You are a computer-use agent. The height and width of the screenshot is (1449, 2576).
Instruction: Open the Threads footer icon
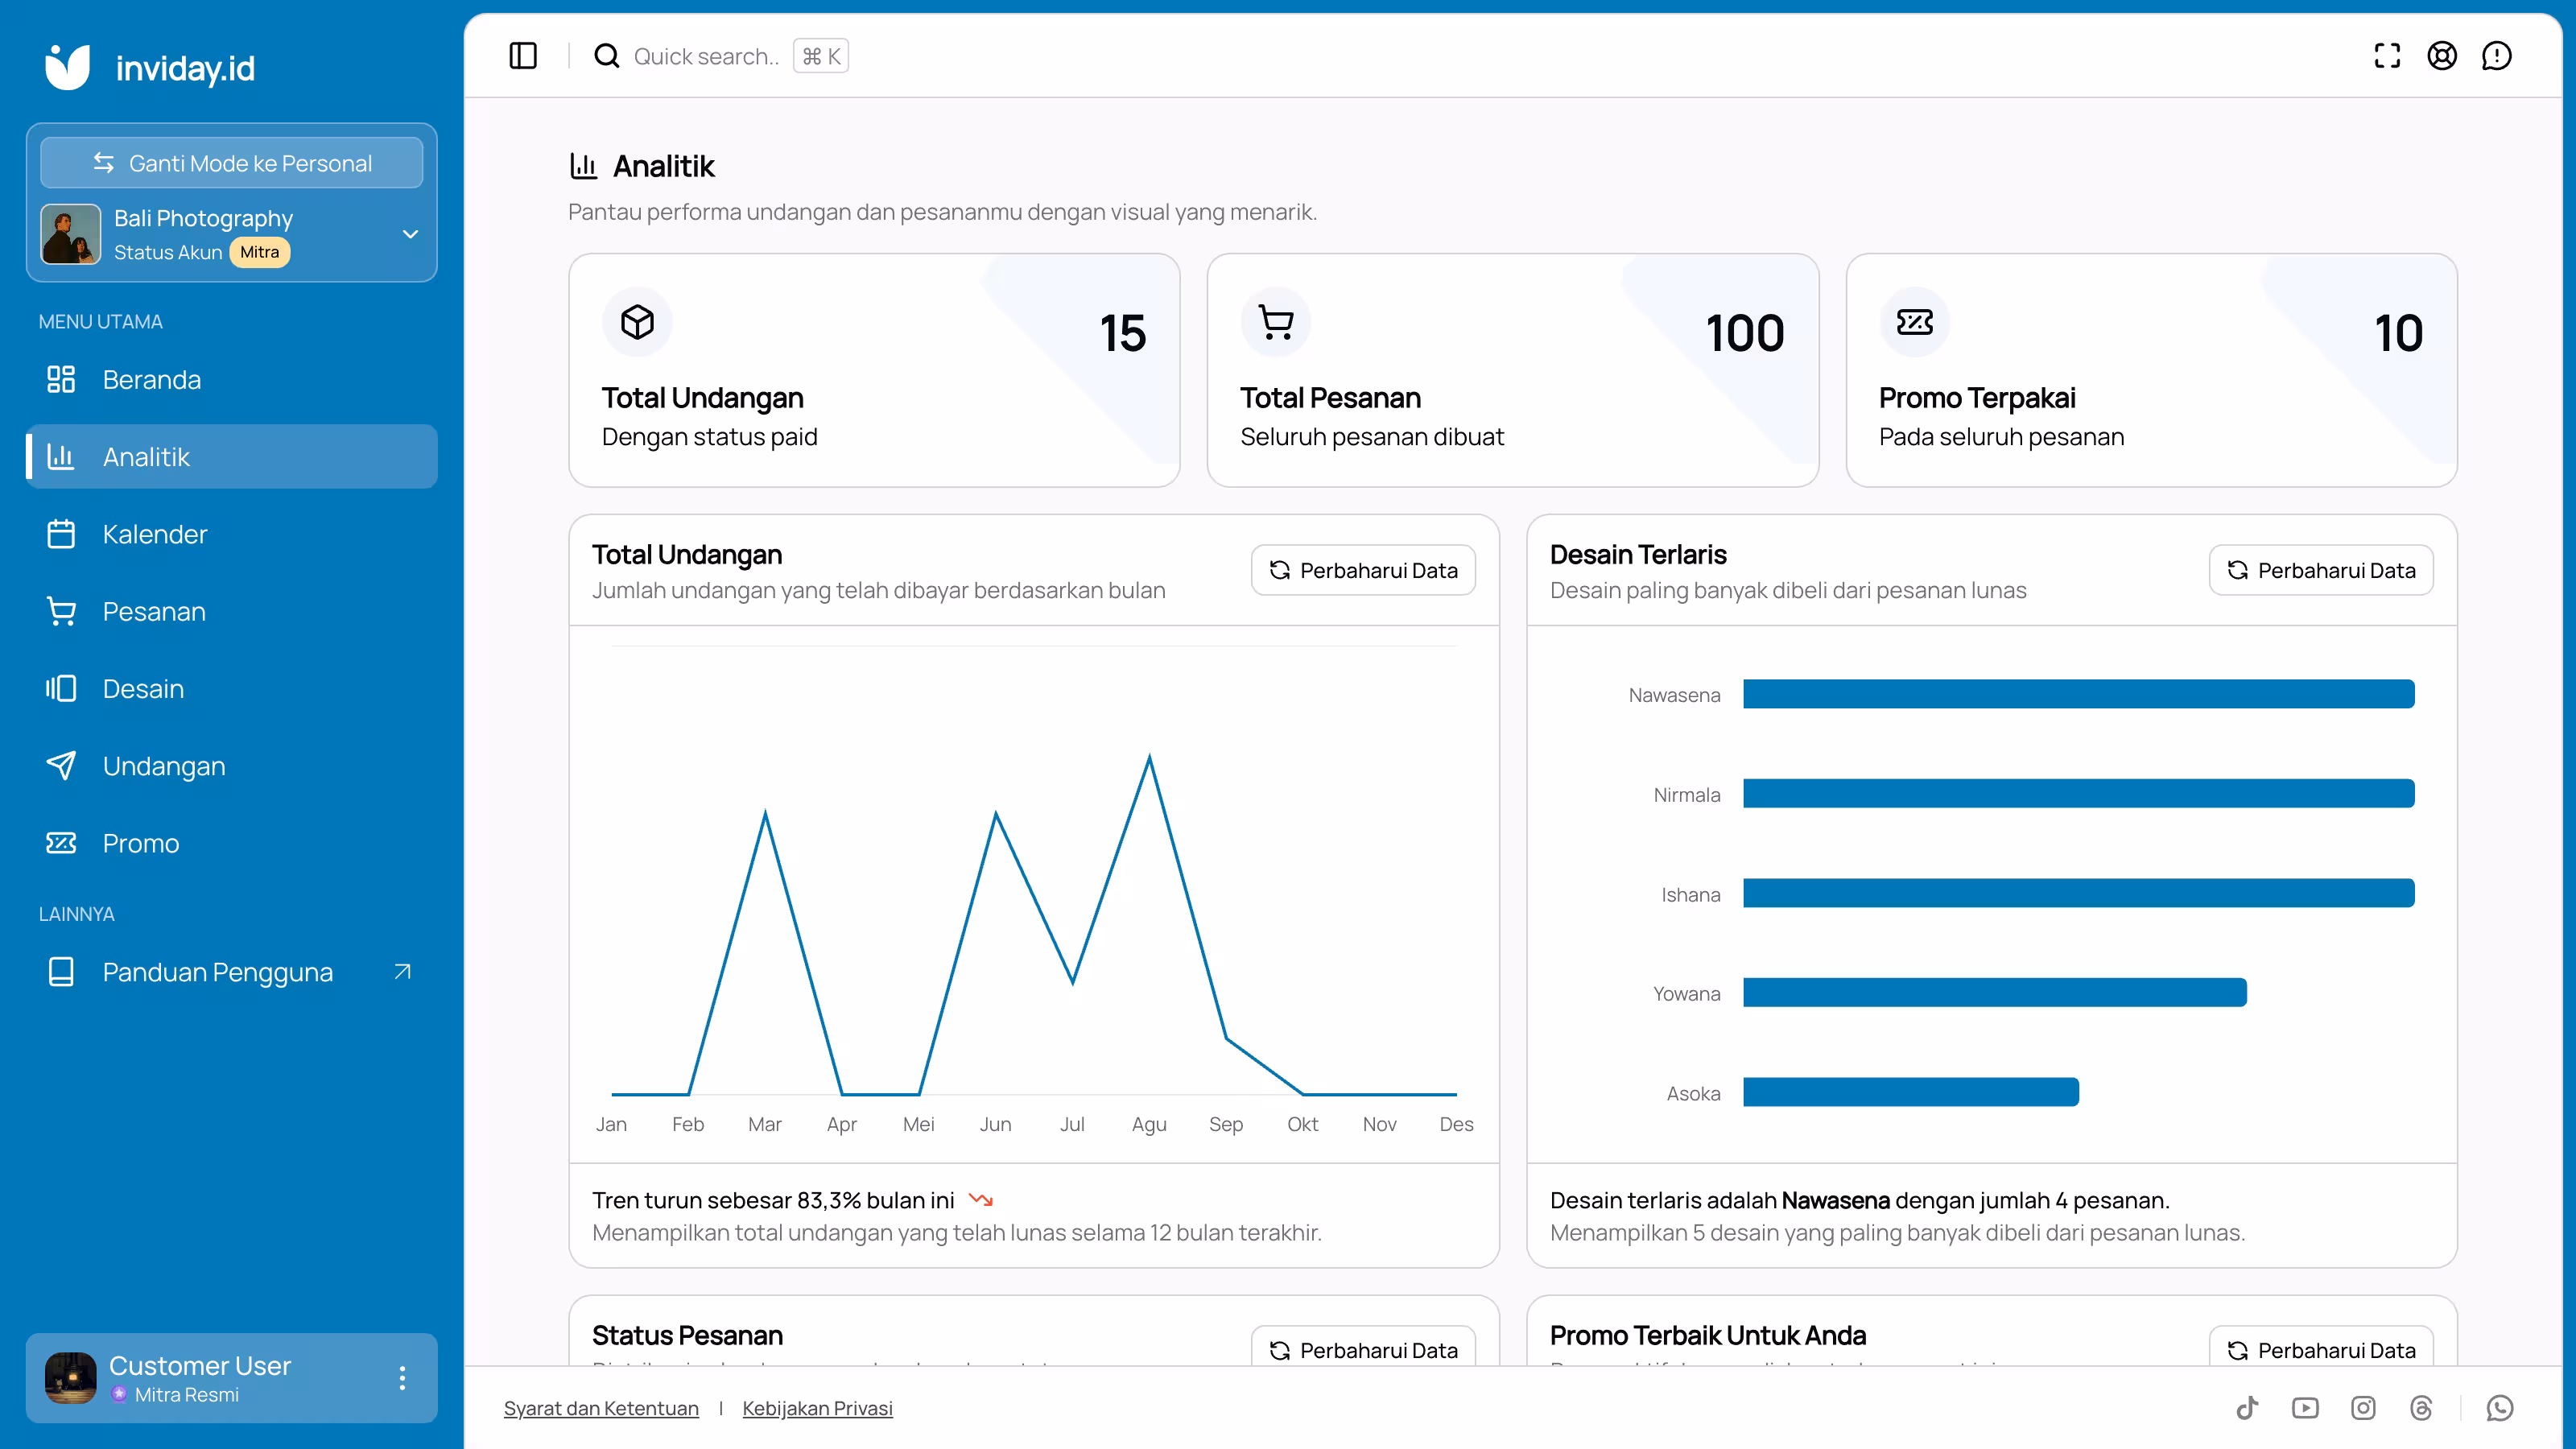coord(2421,1408)
